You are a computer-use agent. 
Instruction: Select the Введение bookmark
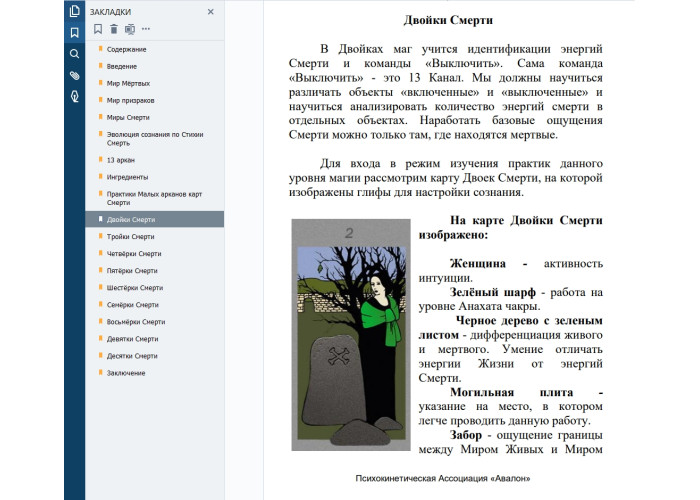click(124, 66)
